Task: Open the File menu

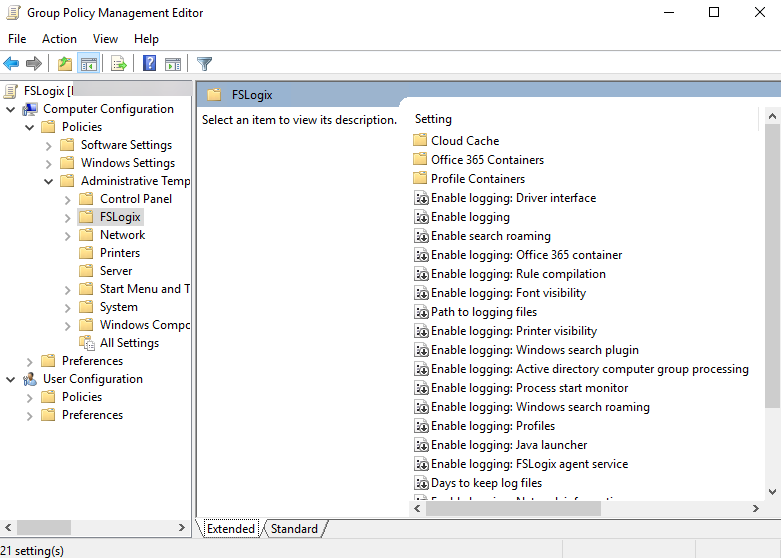Action: [17, 39]
